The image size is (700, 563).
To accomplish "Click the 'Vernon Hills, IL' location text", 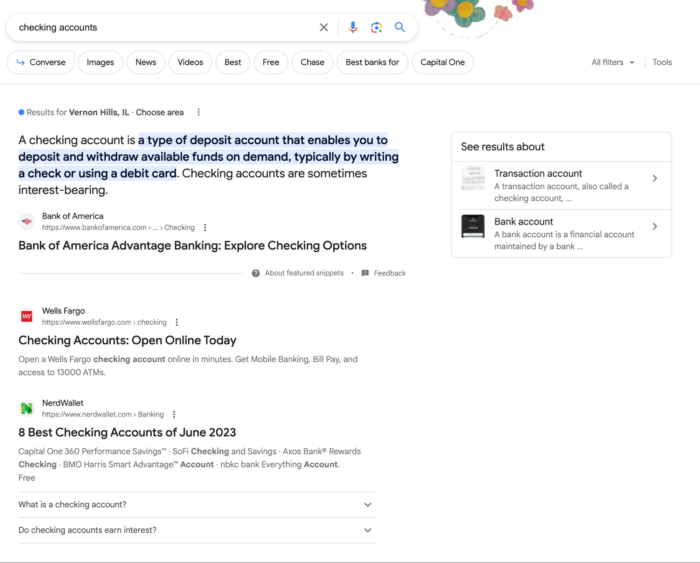I will click(99, 113).
